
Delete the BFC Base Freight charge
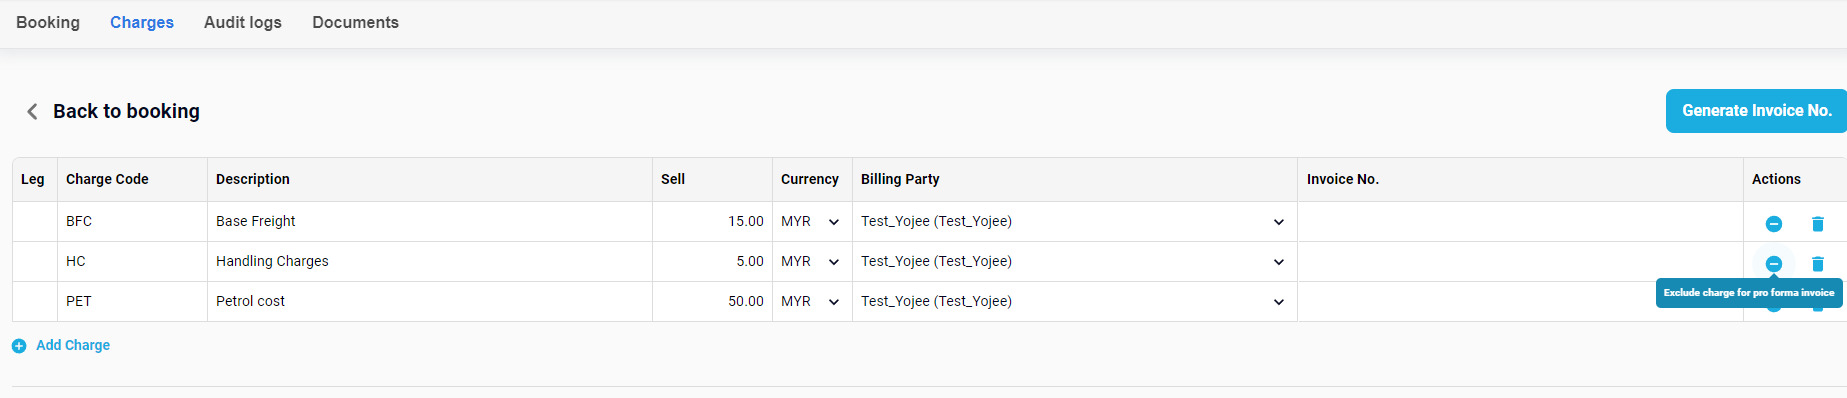(x=1817, y=224)
